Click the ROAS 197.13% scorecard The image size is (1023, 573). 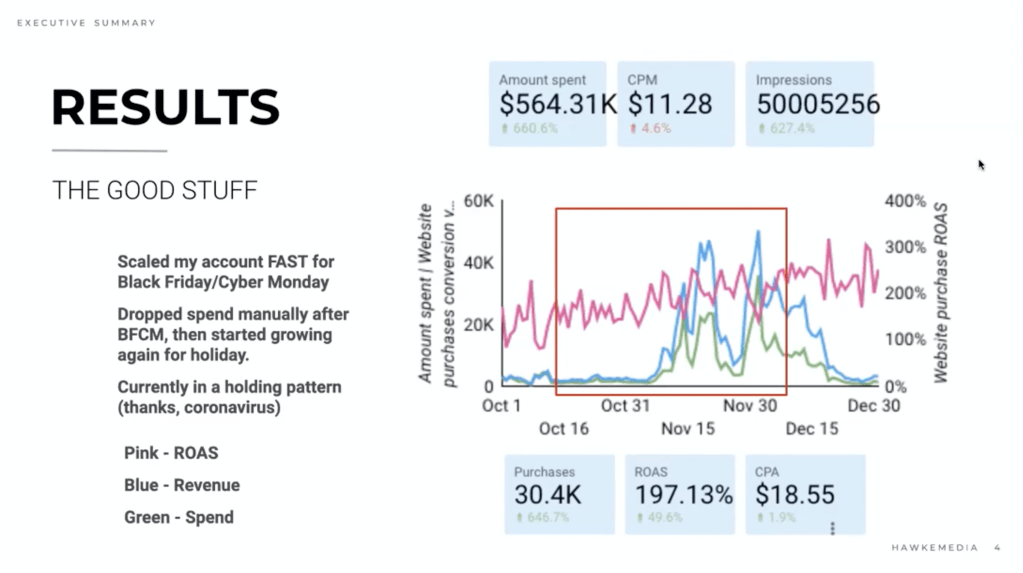[x=683, y=493]
